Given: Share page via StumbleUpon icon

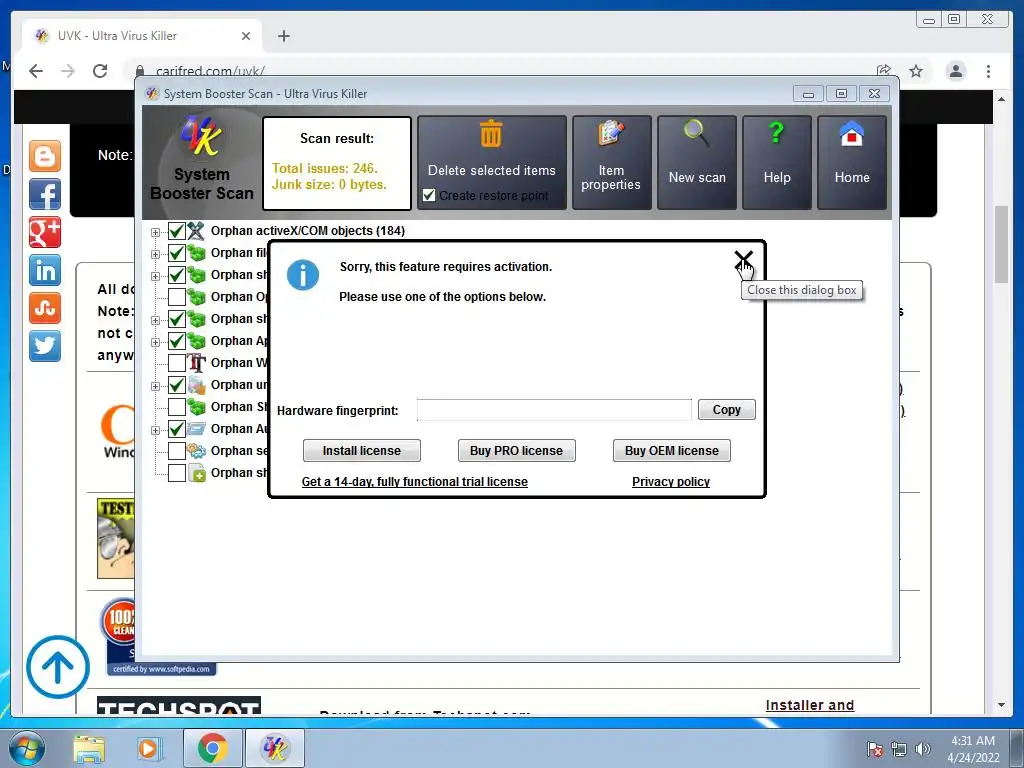Looking at the screenshot, I should pyautogui.click(x=45, y=308).
